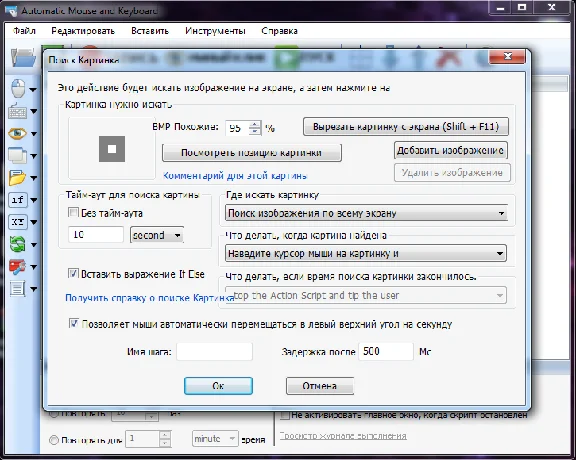This screenshot has height=460, width=576.
Task: Toggle Вставить выражение If Else checkbox
Action: 73,273
